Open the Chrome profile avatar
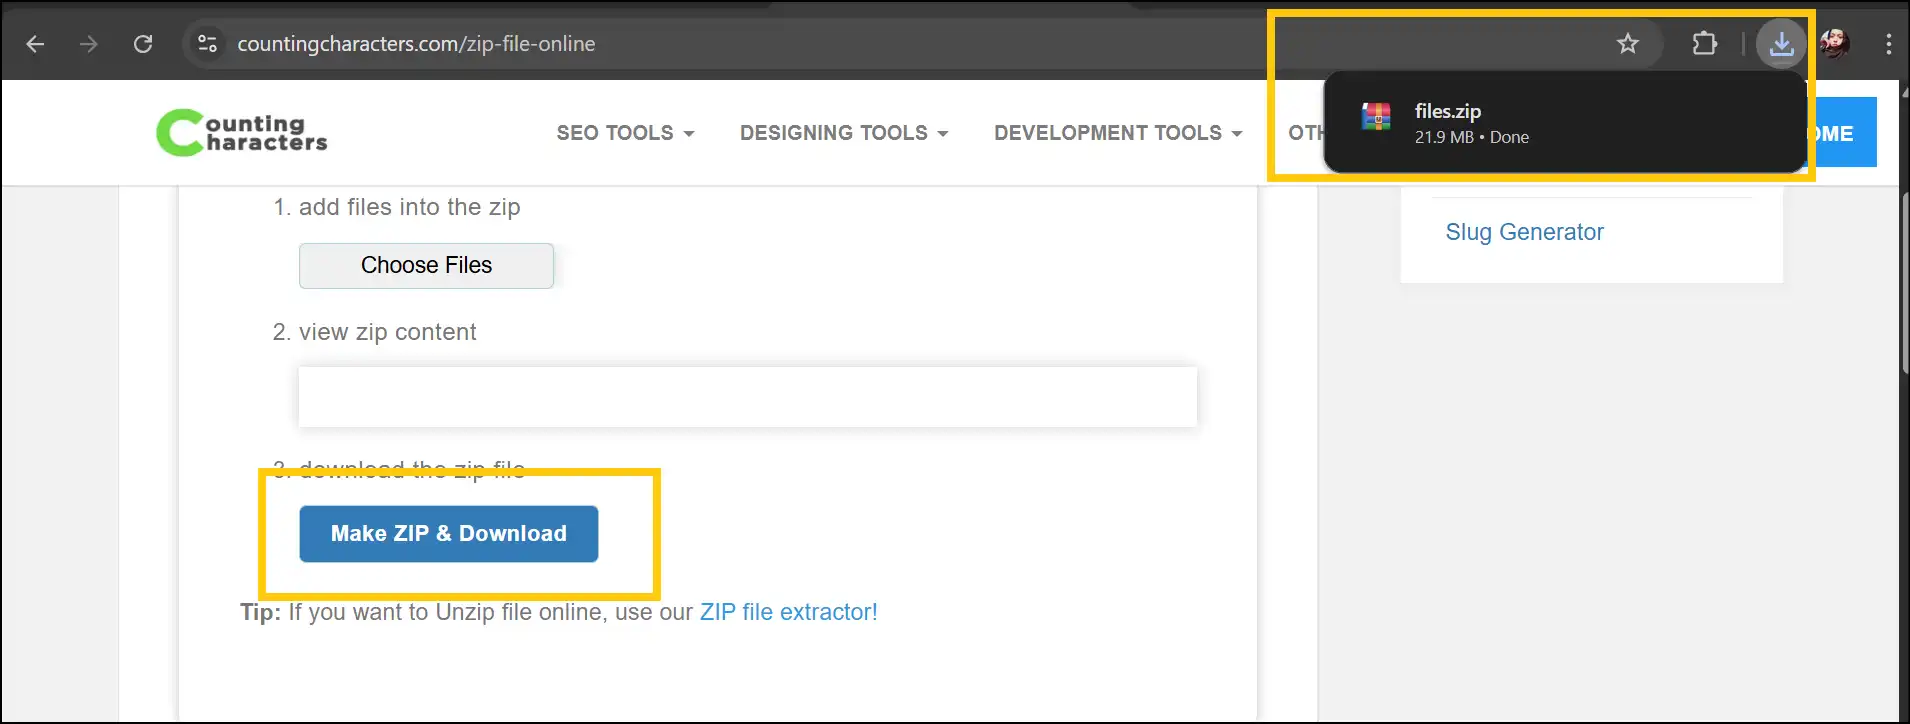Image resolution: width=1910 pixels, height=724 pixels. (1834, 44)
